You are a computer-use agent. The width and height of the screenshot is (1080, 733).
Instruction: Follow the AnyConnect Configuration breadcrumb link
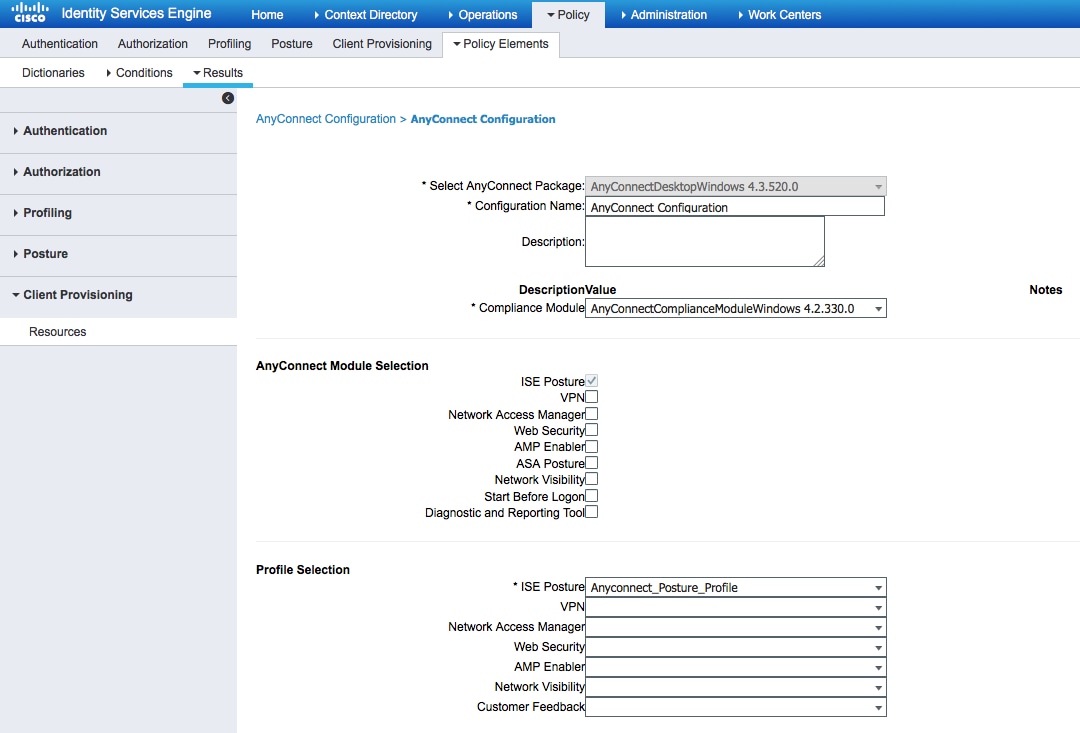tap(326, 118)
